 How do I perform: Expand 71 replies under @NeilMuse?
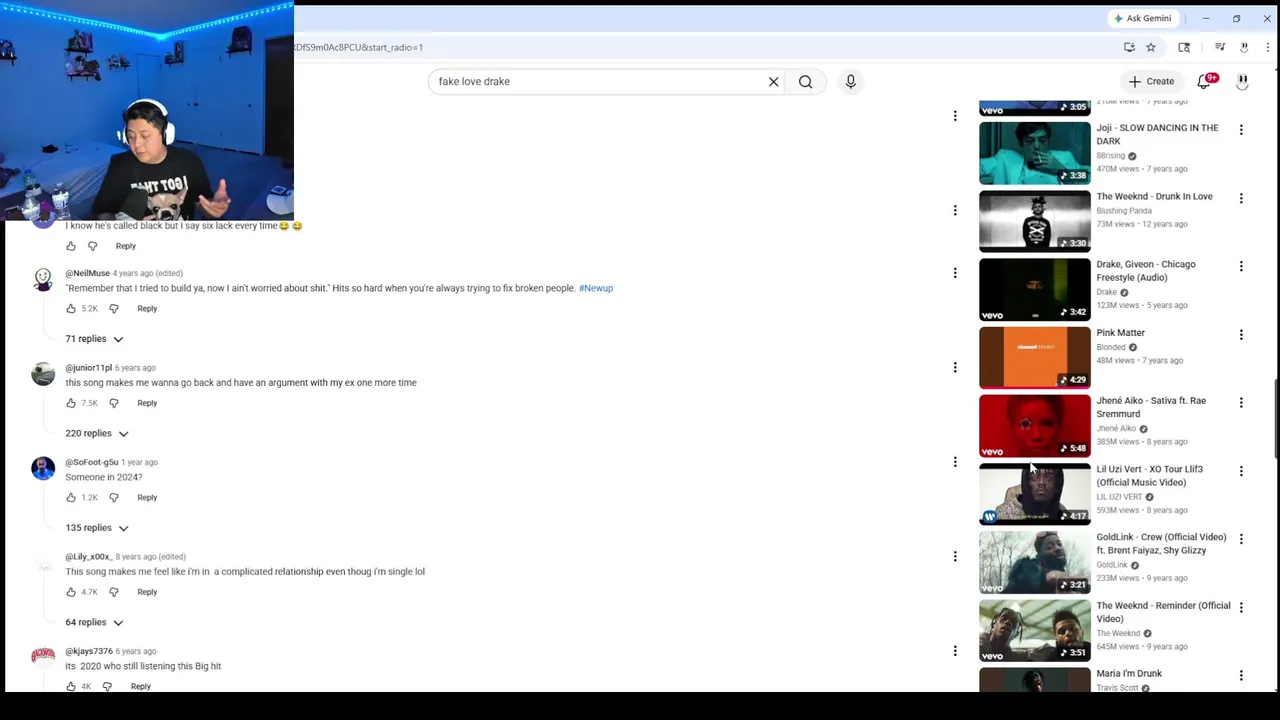(95, 339)
